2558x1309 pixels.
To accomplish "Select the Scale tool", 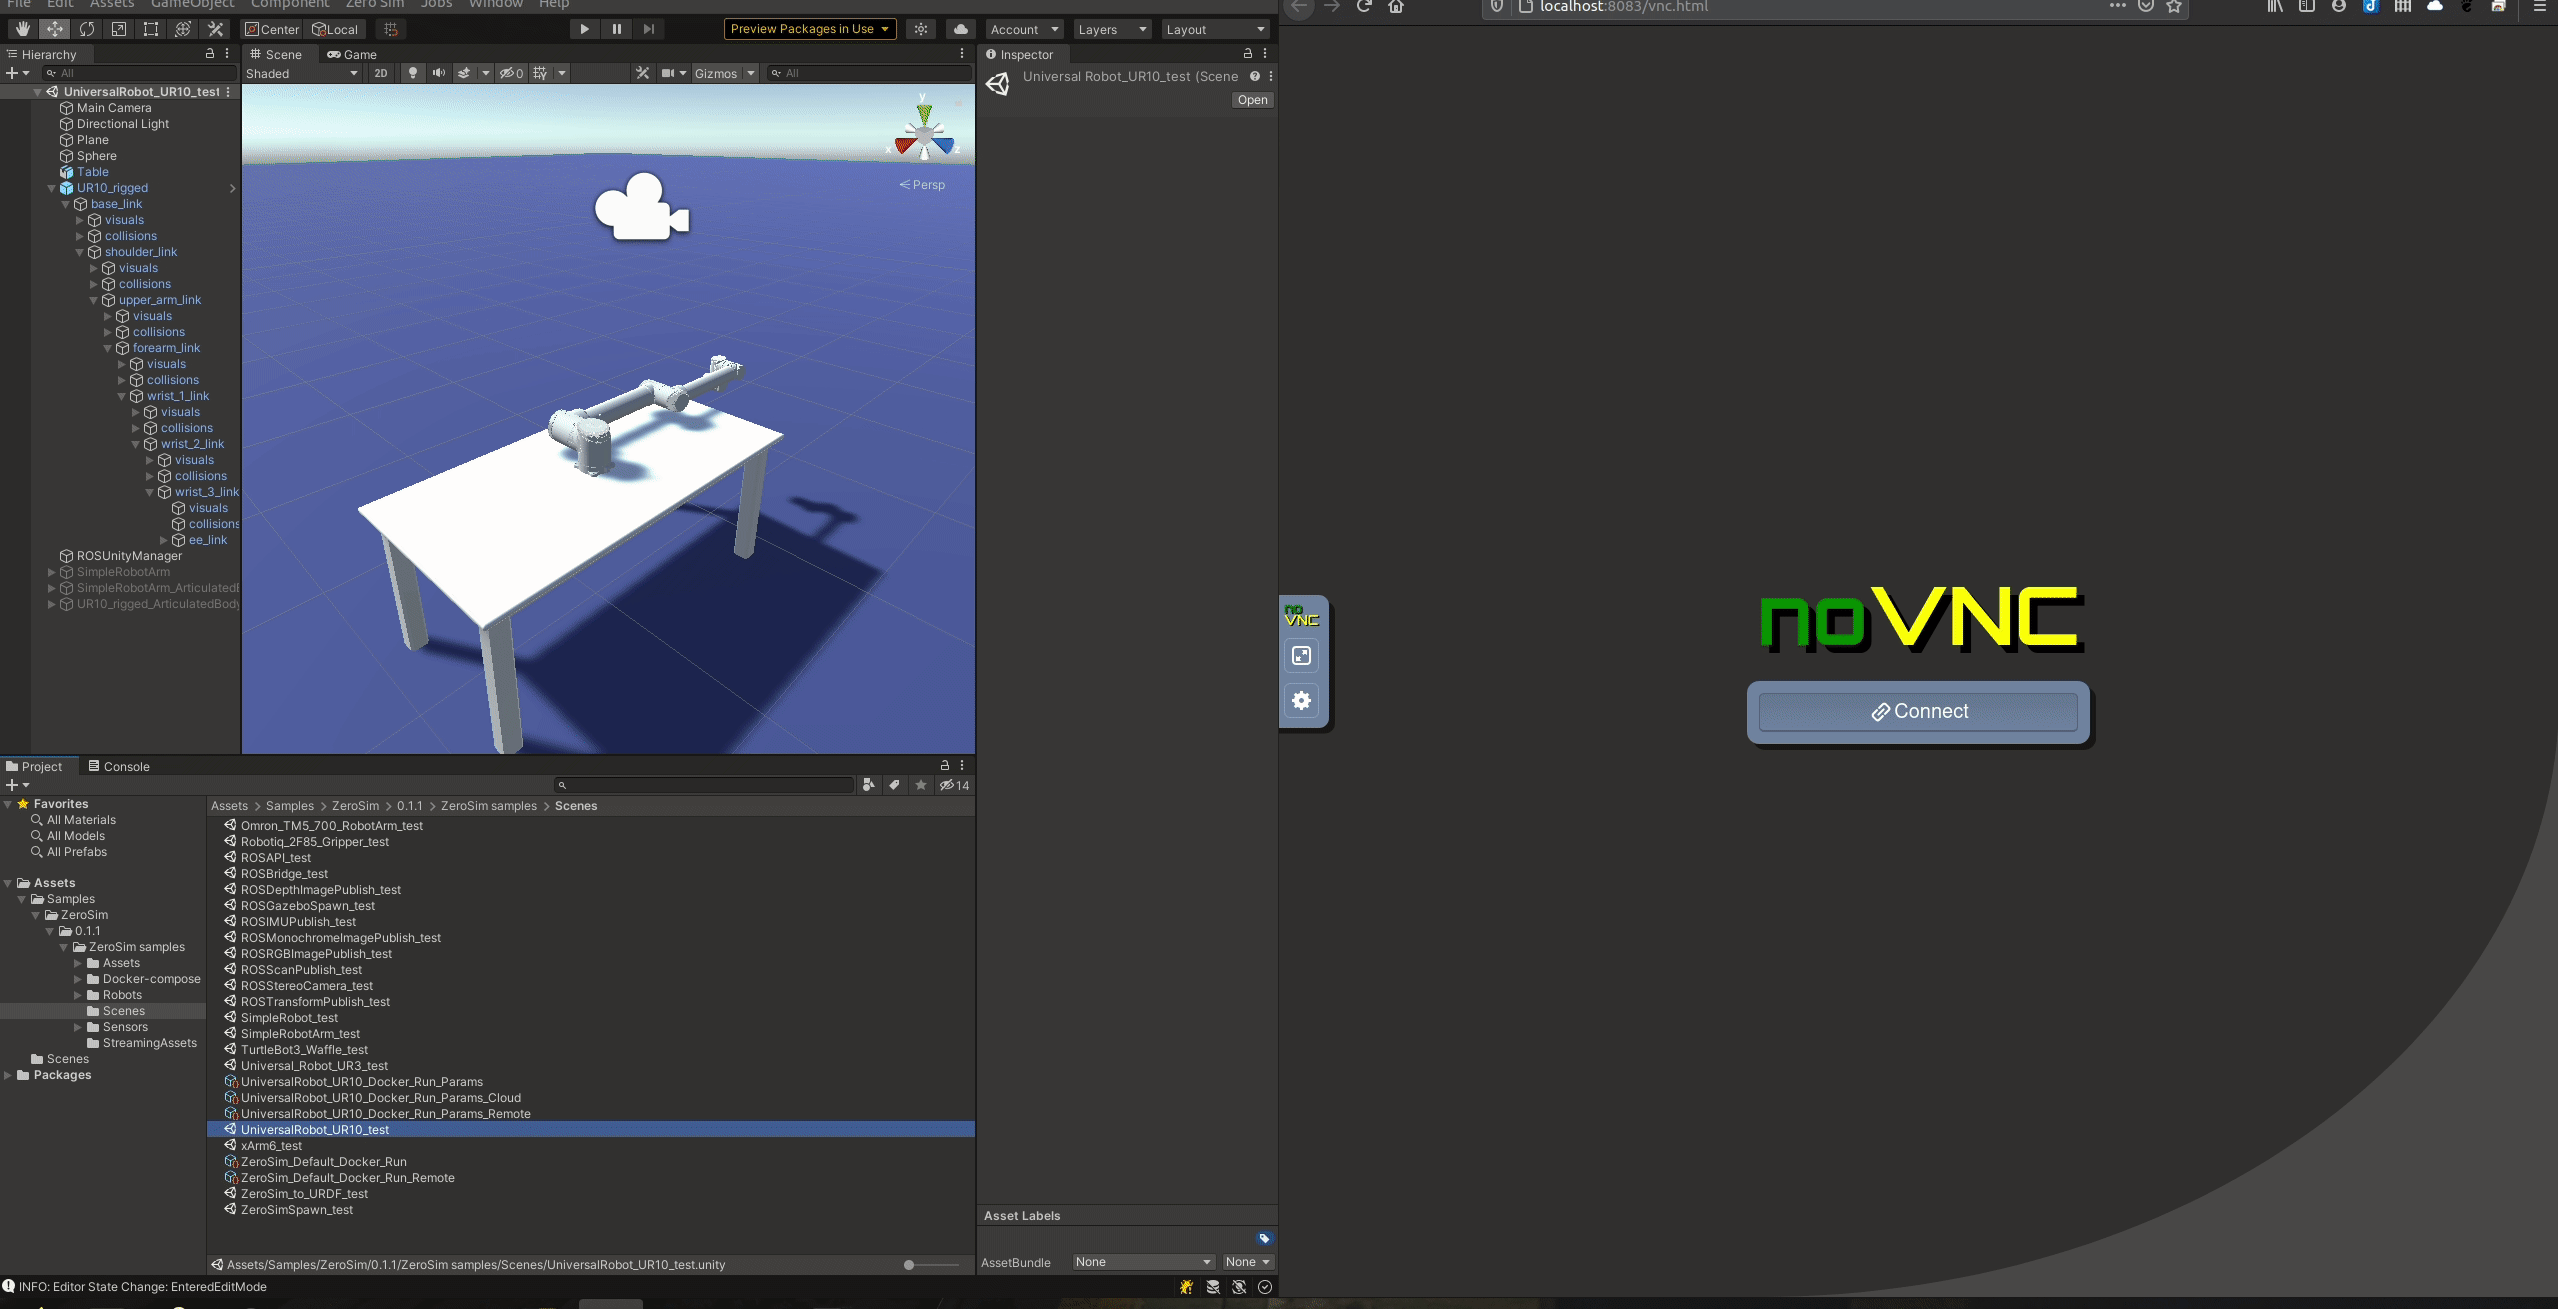I will click(119, 29).
